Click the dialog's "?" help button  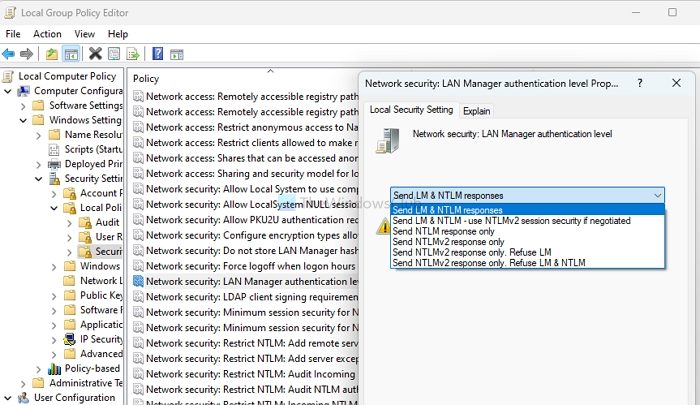click(x=639, y=84)
